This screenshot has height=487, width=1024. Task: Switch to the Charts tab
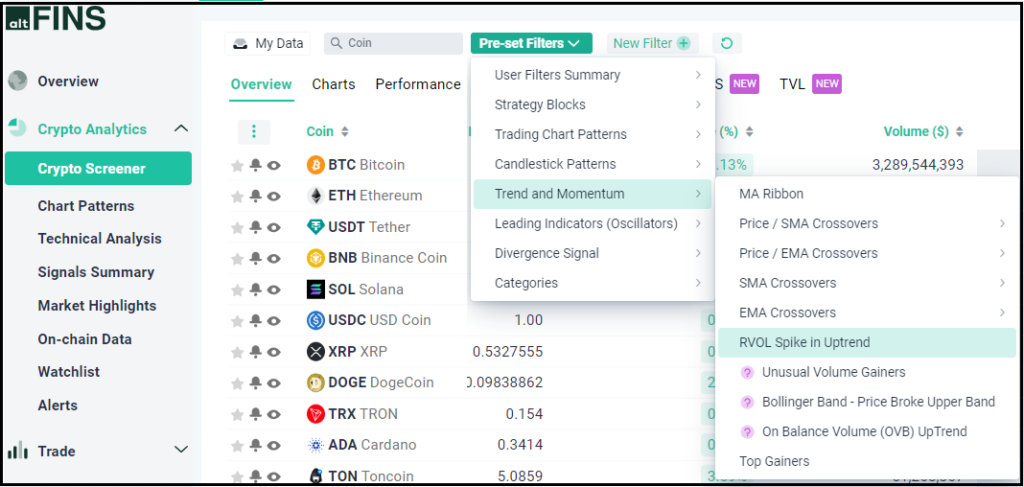click(333, 84)
